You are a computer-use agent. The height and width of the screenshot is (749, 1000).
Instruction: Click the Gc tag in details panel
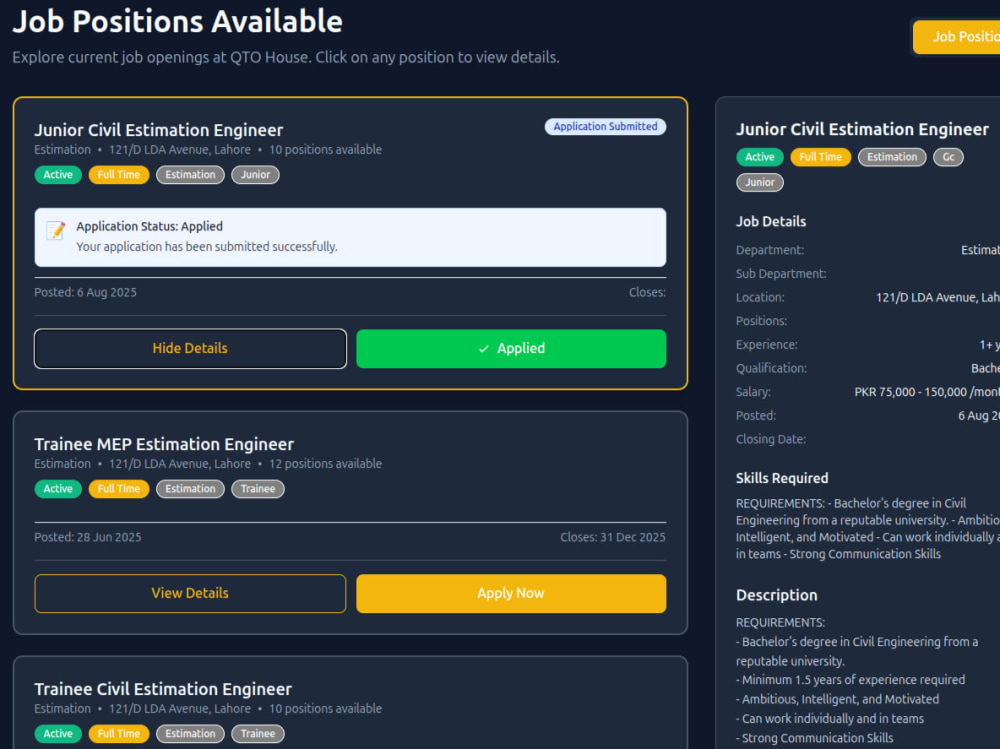[948, 157]
